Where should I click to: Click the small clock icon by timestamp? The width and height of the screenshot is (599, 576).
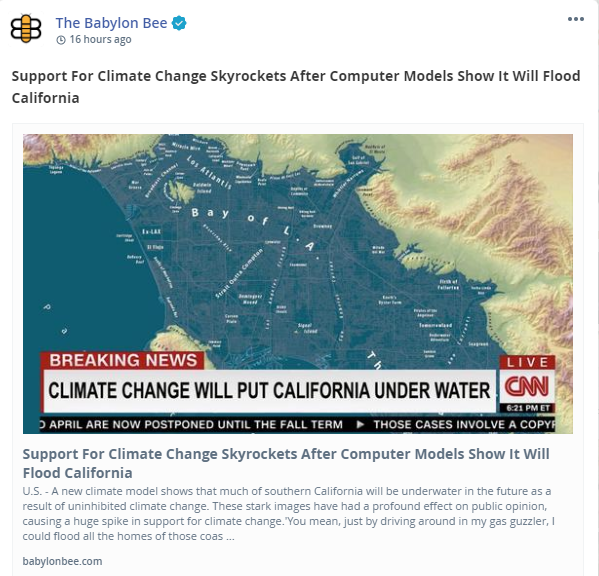pos(61,40)
